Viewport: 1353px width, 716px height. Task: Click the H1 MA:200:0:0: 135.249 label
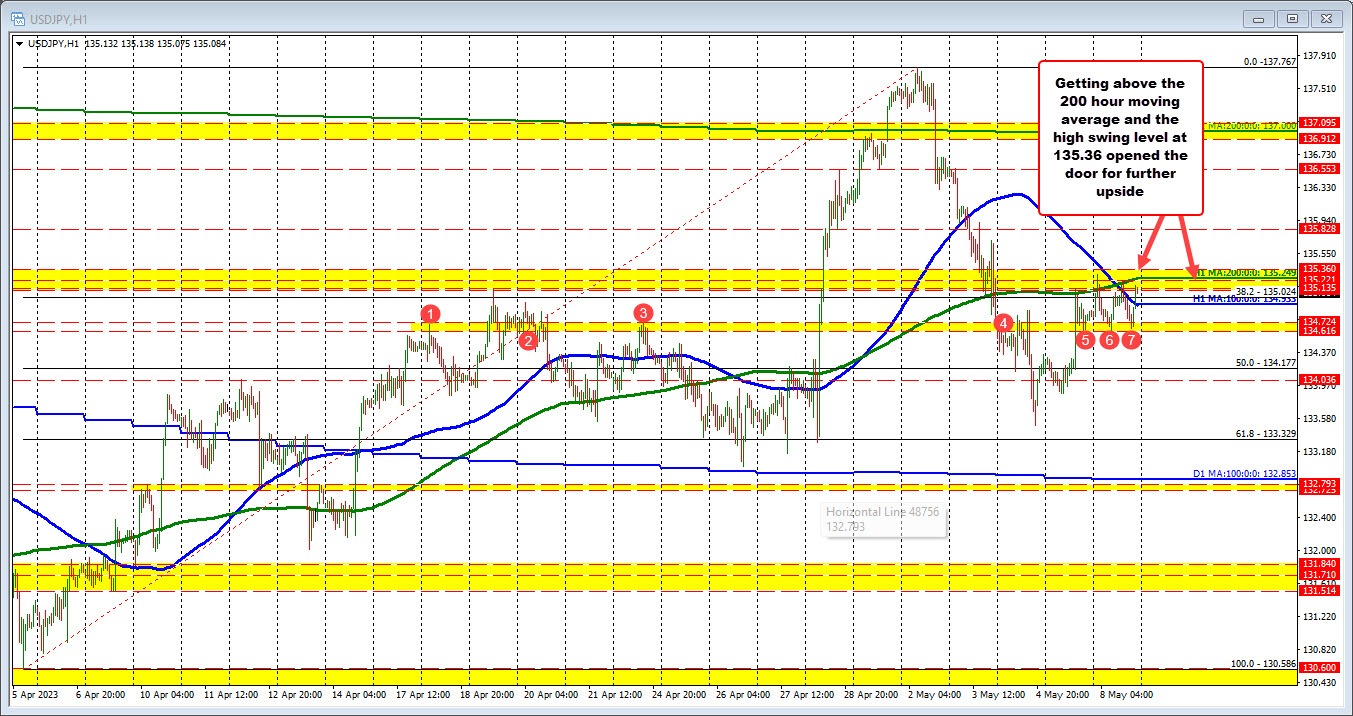point(1247,272)
